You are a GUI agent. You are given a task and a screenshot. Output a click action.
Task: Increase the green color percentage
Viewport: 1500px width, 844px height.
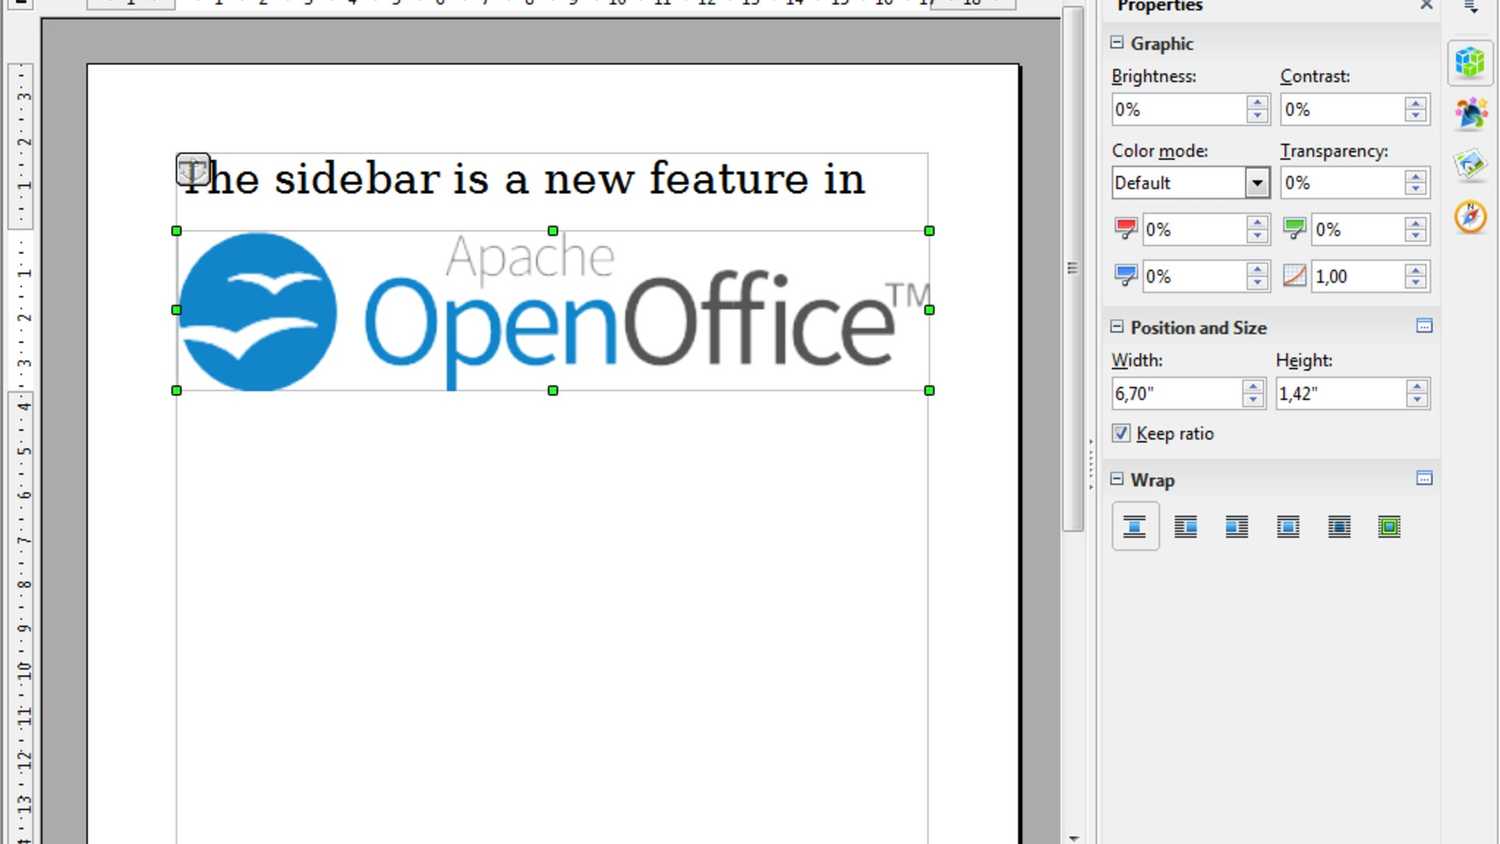[x=1416, y=222]
